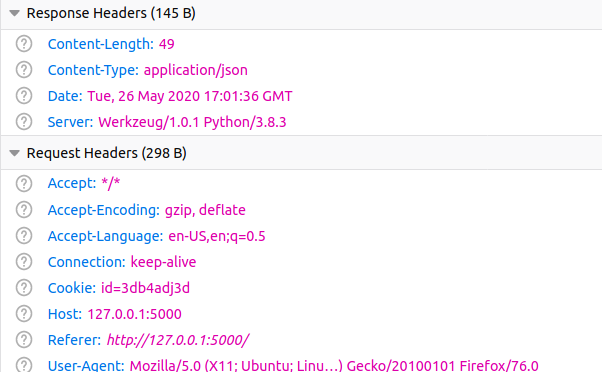
Task: Open help icon for Connection header
Action: point(24,262)
